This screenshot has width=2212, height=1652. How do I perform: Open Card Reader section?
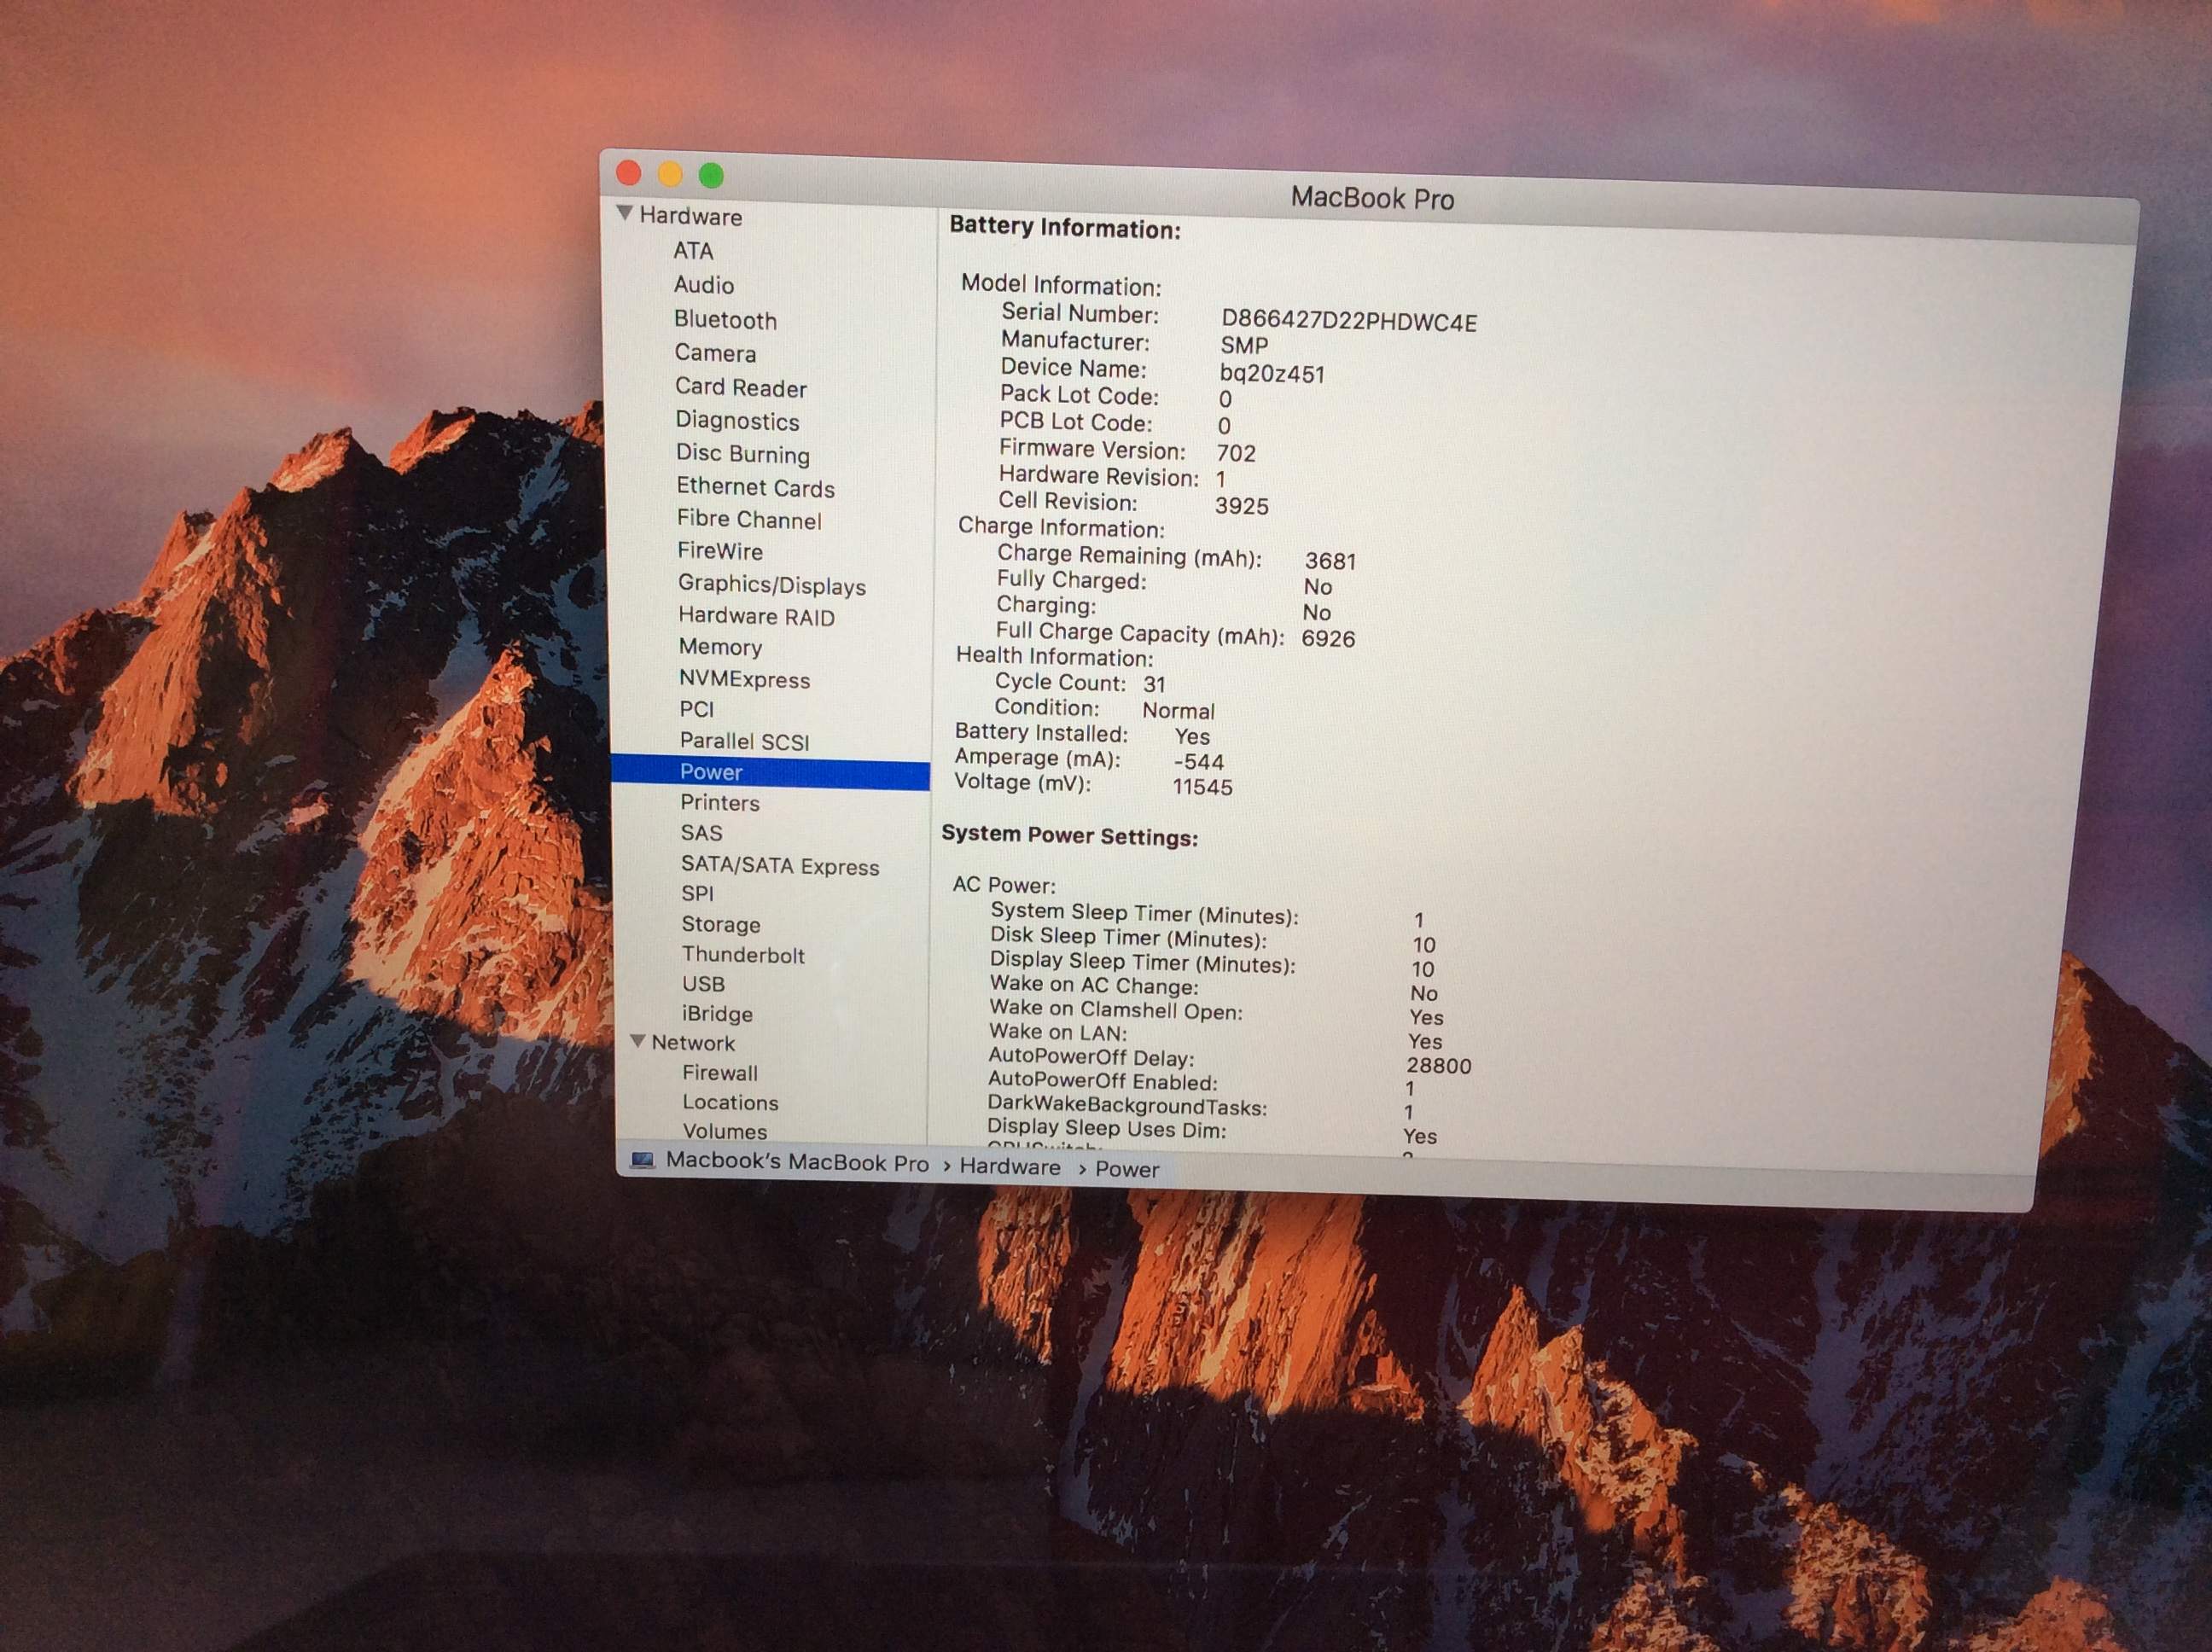coord(741,388)
